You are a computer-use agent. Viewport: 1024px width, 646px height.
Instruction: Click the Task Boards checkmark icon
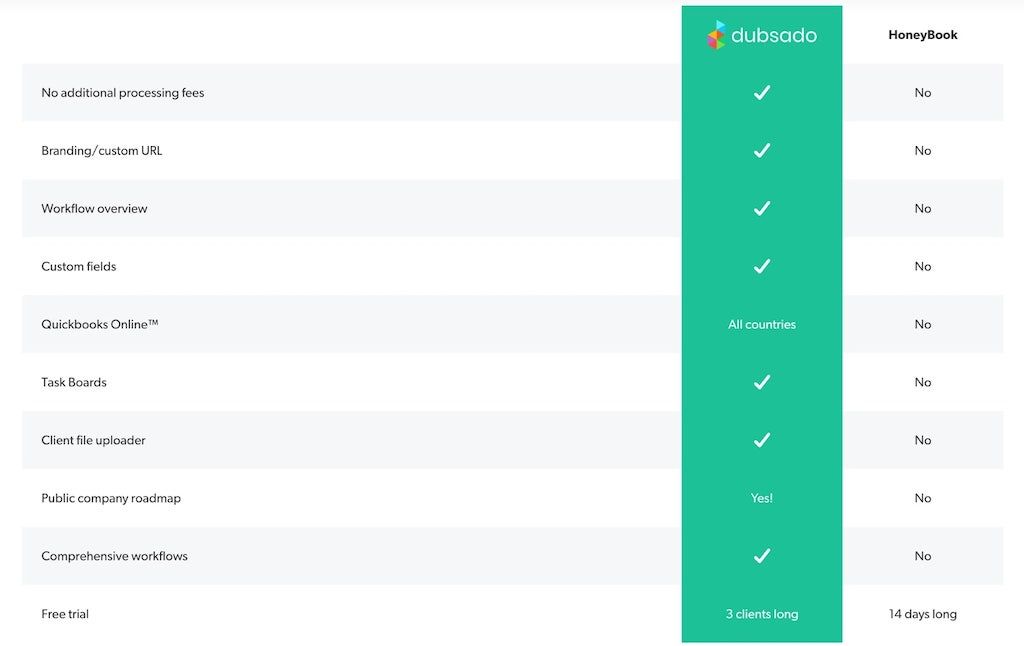pyautogui.click(x=762, y=382)
